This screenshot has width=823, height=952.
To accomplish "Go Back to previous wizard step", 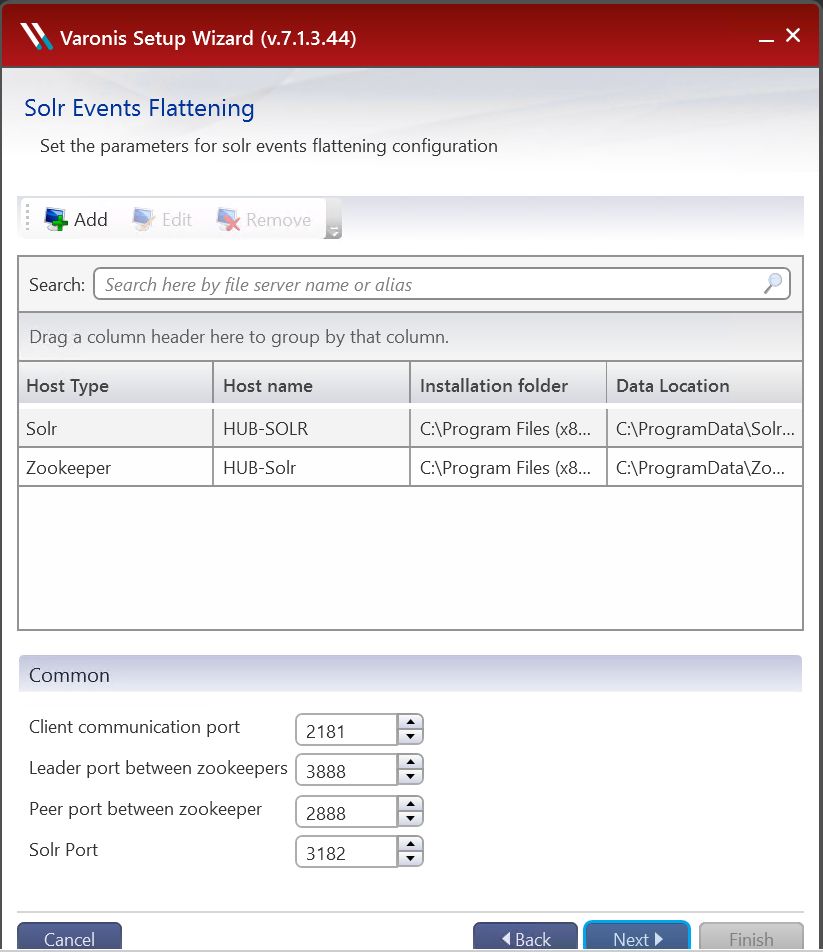I will (x=525, y=938).
